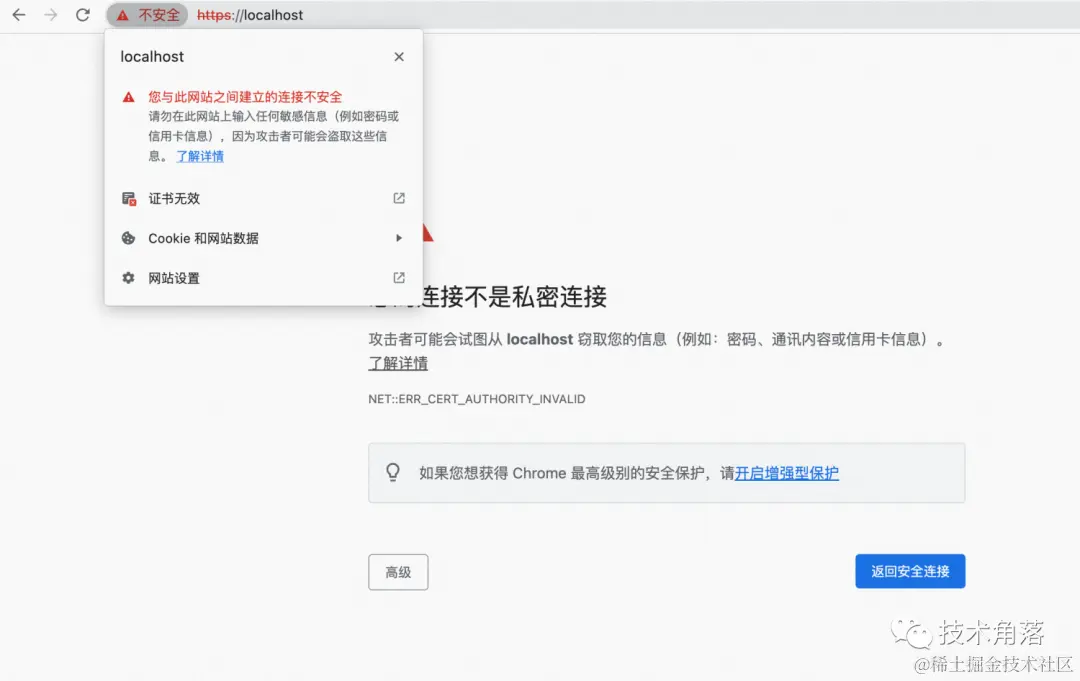Click 高级 to show advanced options
Viewport: 1080px width, 681px height.
[x=398, y=571]
